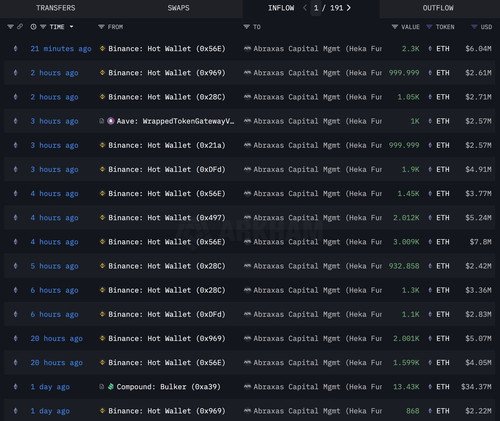Click the link icon in the table header
The width and height of the screenshot is (500, 421).
pyautogui.click(x=20, y=26)
